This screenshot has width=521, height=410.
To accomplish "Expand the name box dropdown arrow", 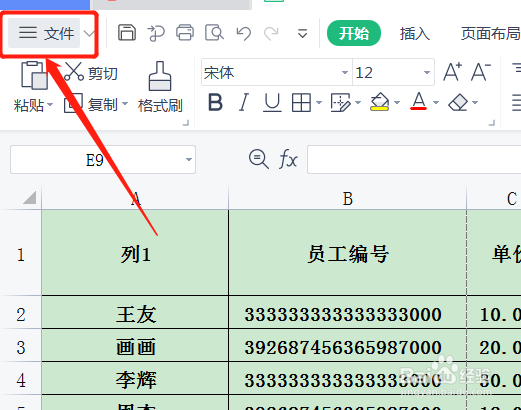I will coord(189,160).
